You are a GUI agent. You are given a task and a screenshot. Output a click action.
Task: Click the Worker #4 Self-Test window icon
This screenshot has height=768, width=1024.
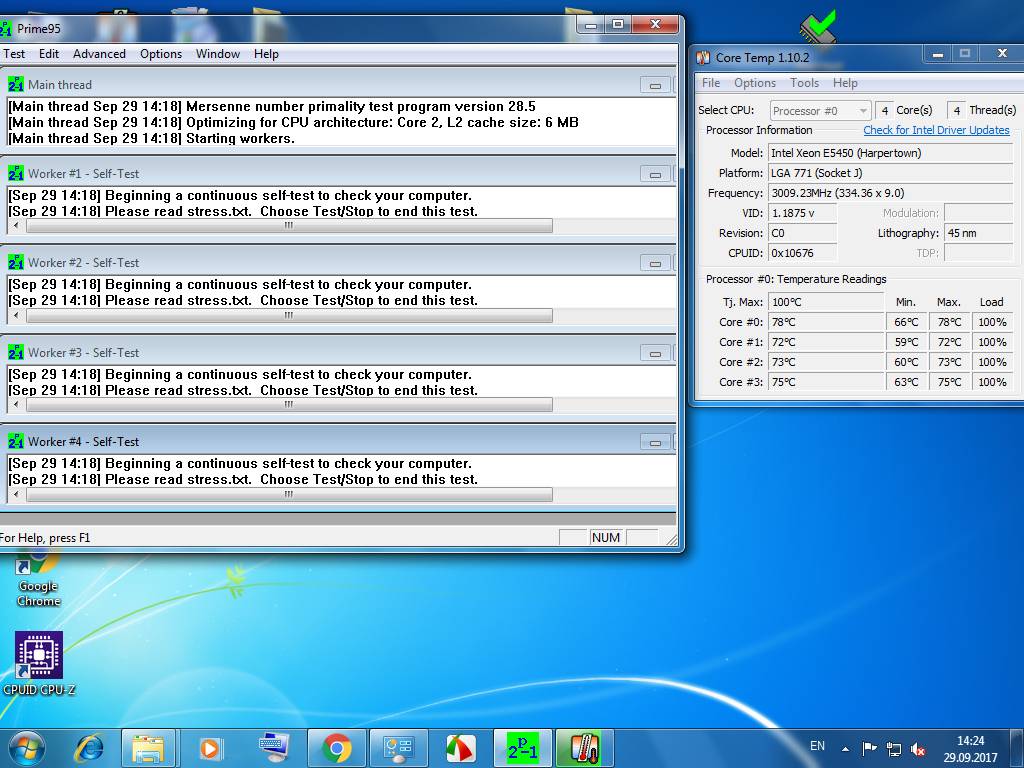pyautogui.click(x=16, y=441)
